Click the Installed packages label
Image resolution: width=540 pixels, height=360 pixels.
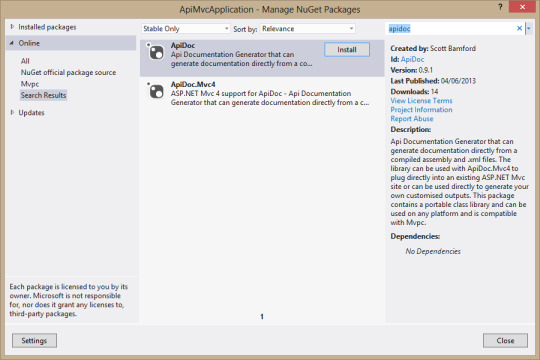click(x=47, y=27)
